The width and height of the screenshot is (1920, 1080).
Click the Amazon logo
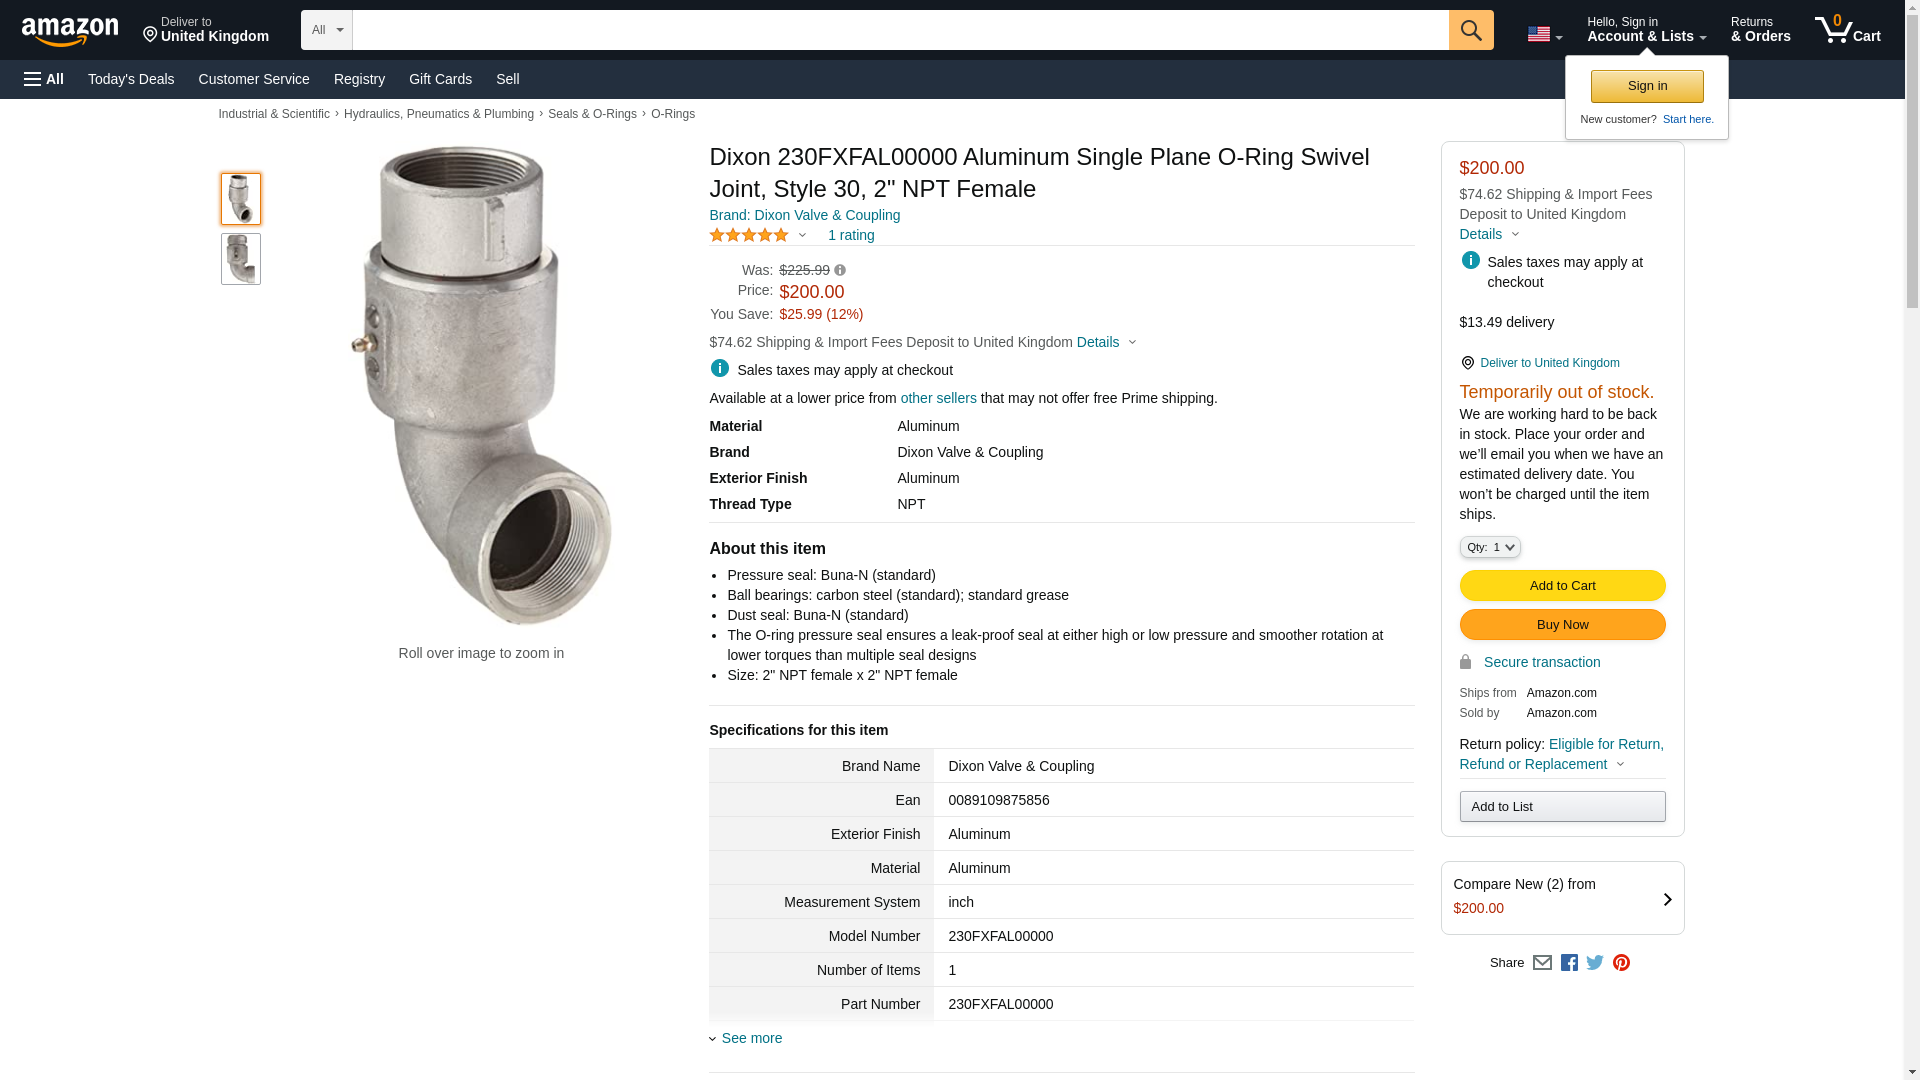tap(70, 32)
